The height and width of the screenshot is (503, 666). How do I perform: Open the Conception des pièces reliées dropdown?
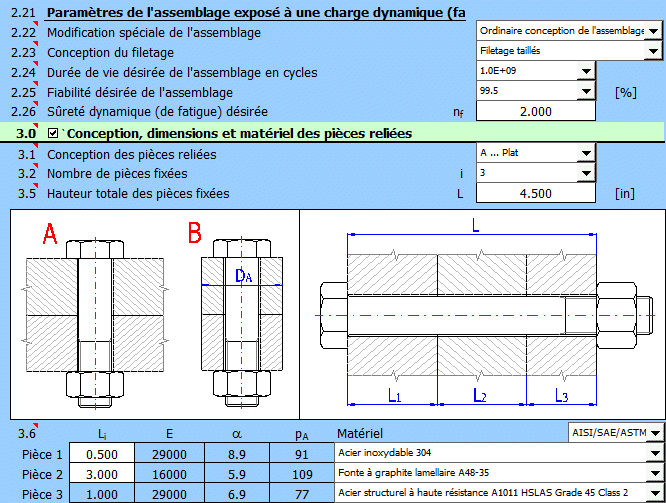point(587,153)
